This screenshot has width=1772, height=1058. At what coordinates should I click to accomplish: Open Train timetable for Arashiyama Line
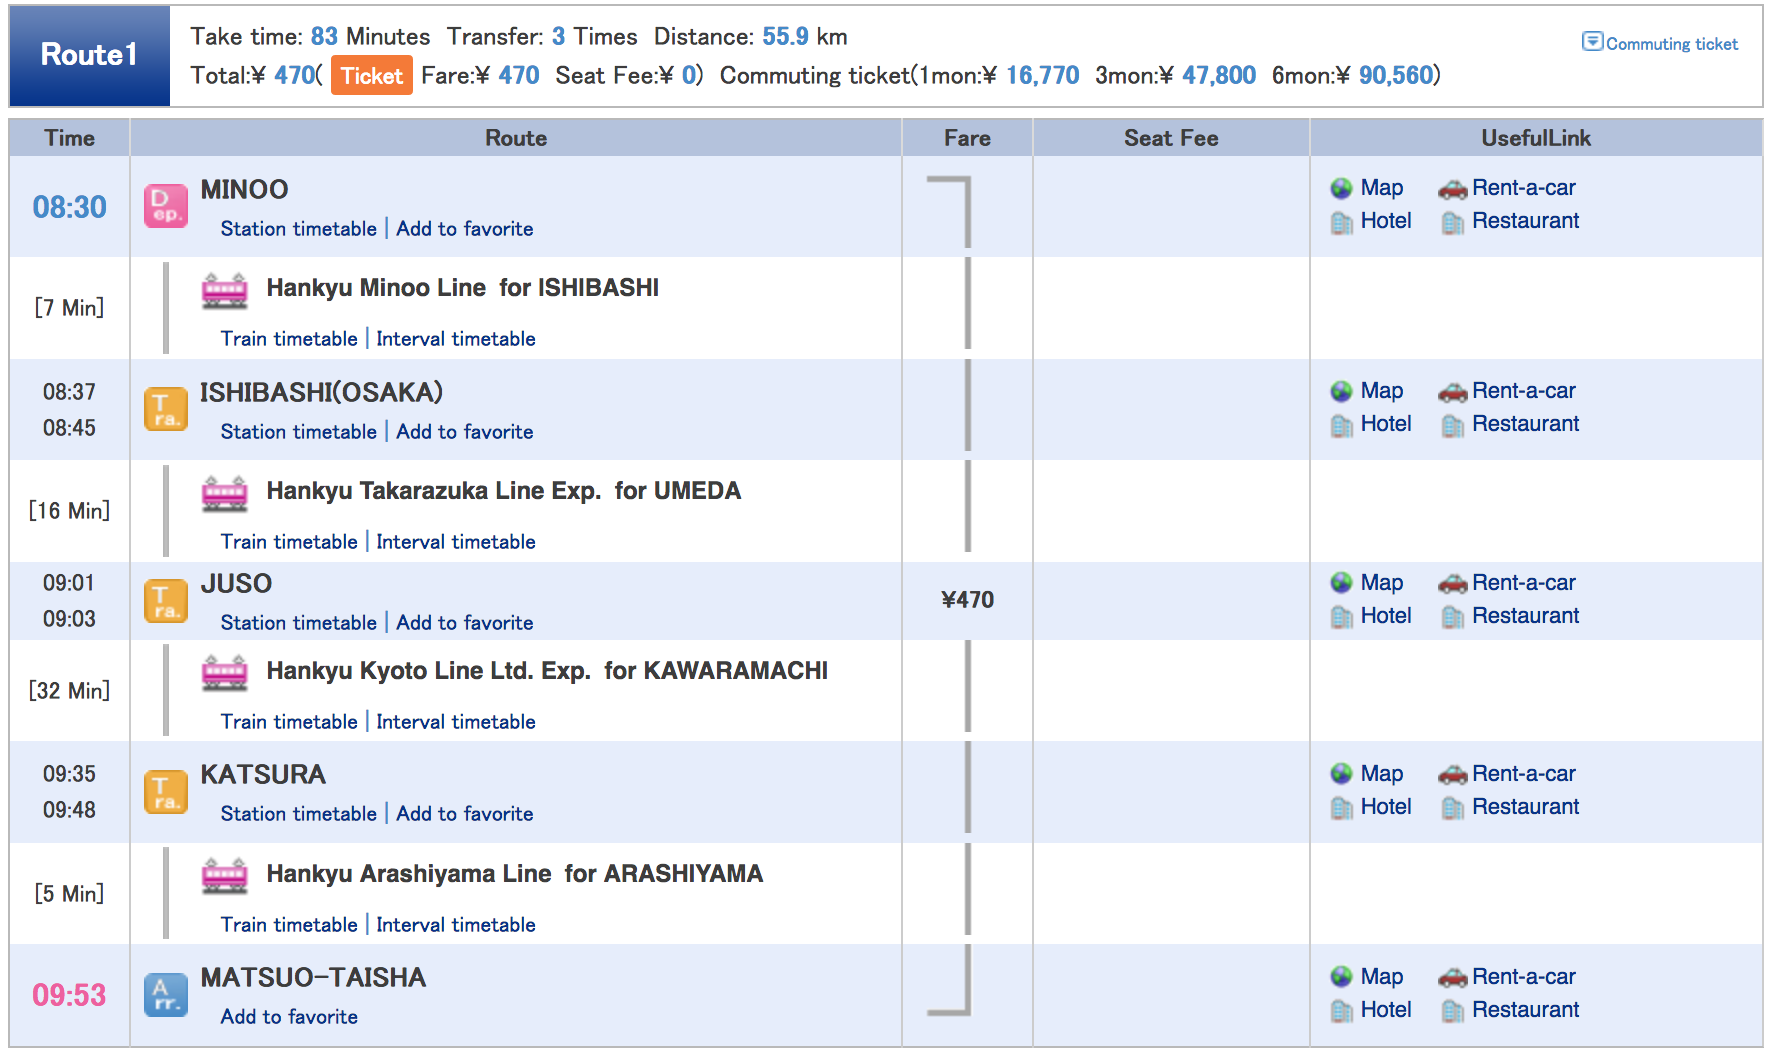click(289, 925)
